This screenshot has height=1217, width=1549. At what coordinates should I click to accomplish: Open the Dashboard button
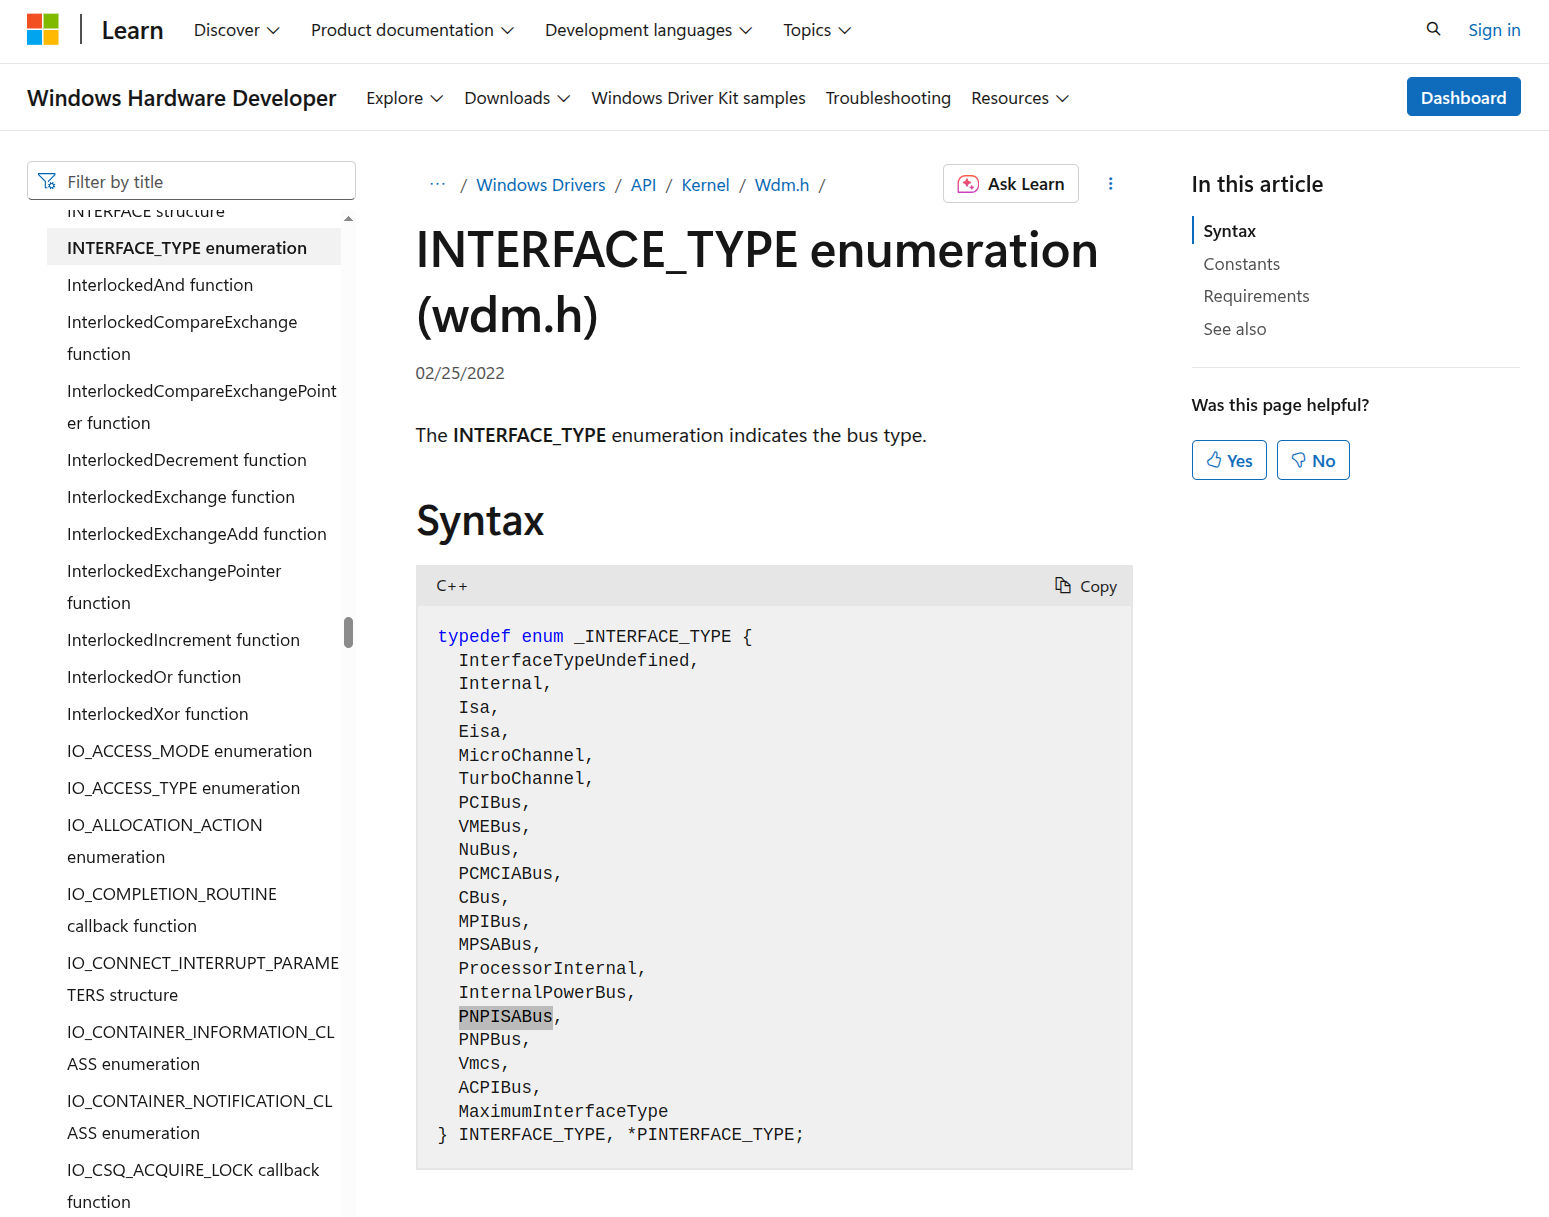pos(1463,97)
